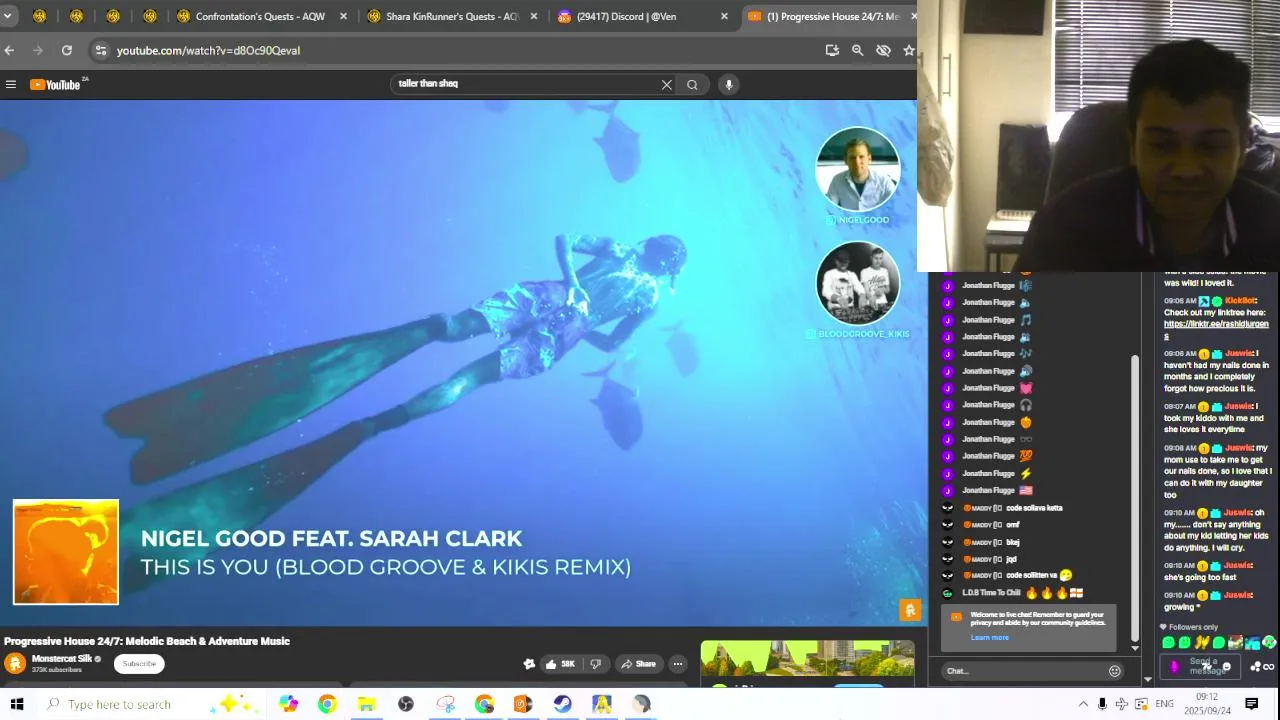Image resolution: width=1280 pixels, height=720 pixels.
Task: Bookmark this page with the star icon
Action: [x=908, y=50]
